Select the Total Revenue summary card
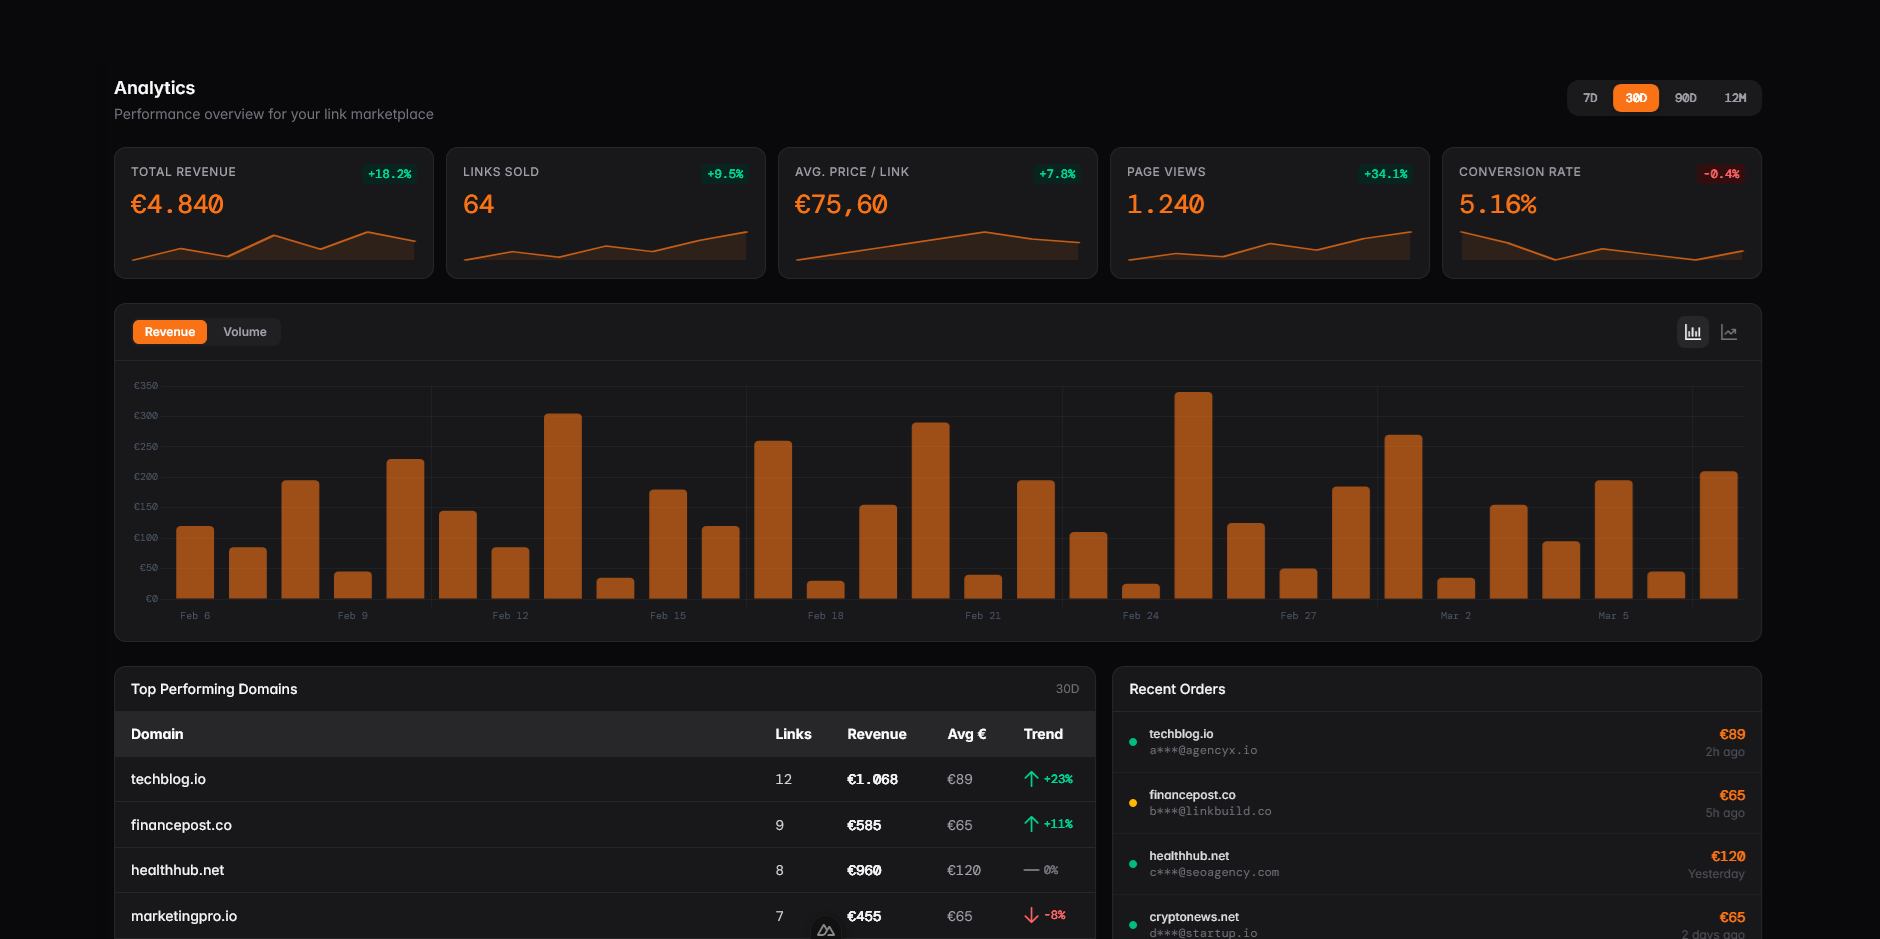Screen dimensions: 1880x939 [x=273, y=212]
